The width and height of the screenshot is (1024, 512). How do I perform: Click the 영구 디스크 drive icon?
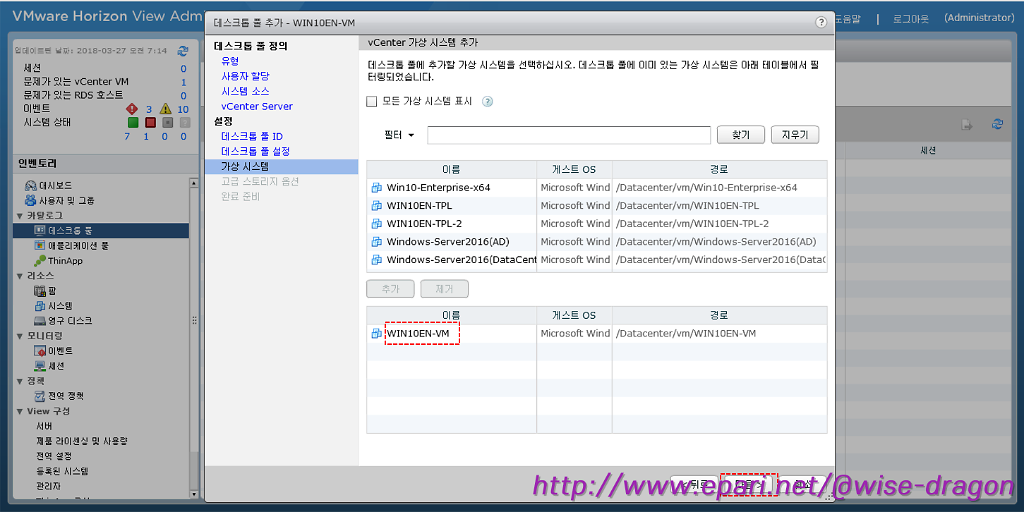tap(39, 321)
